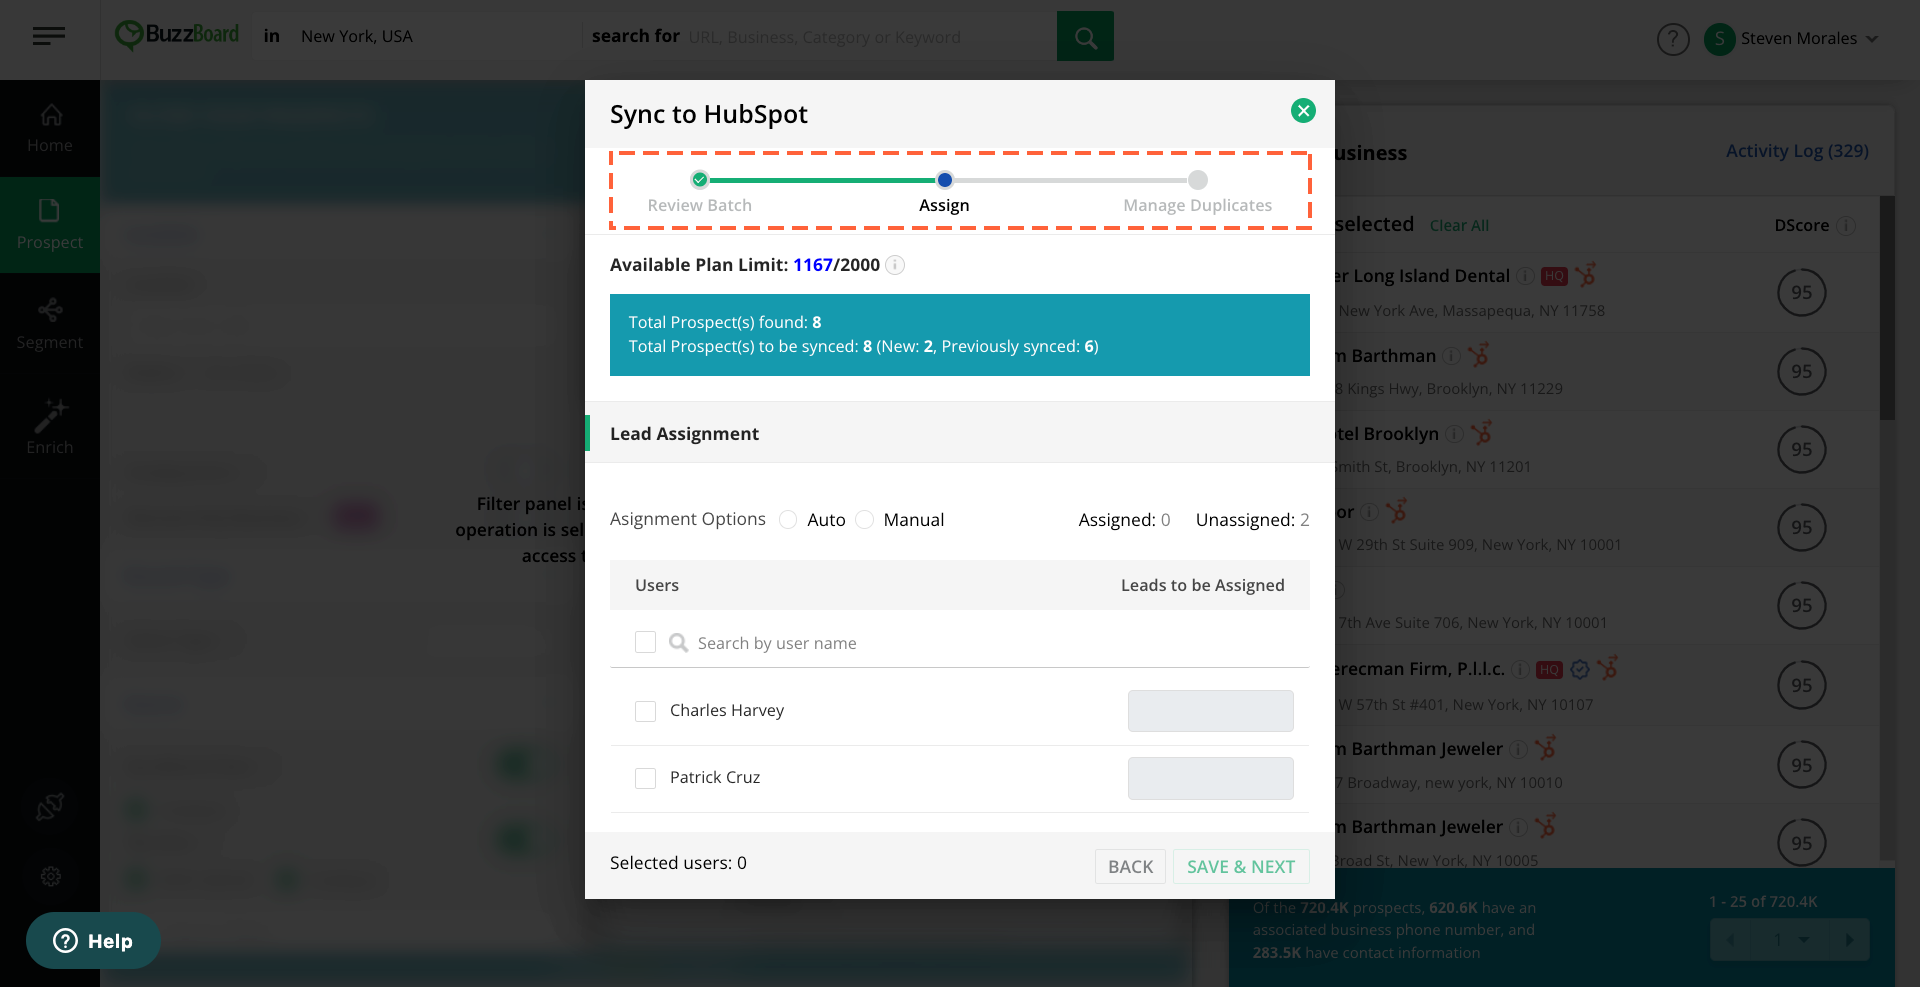Check the select-all users checkbox

(x=646, y=642)
